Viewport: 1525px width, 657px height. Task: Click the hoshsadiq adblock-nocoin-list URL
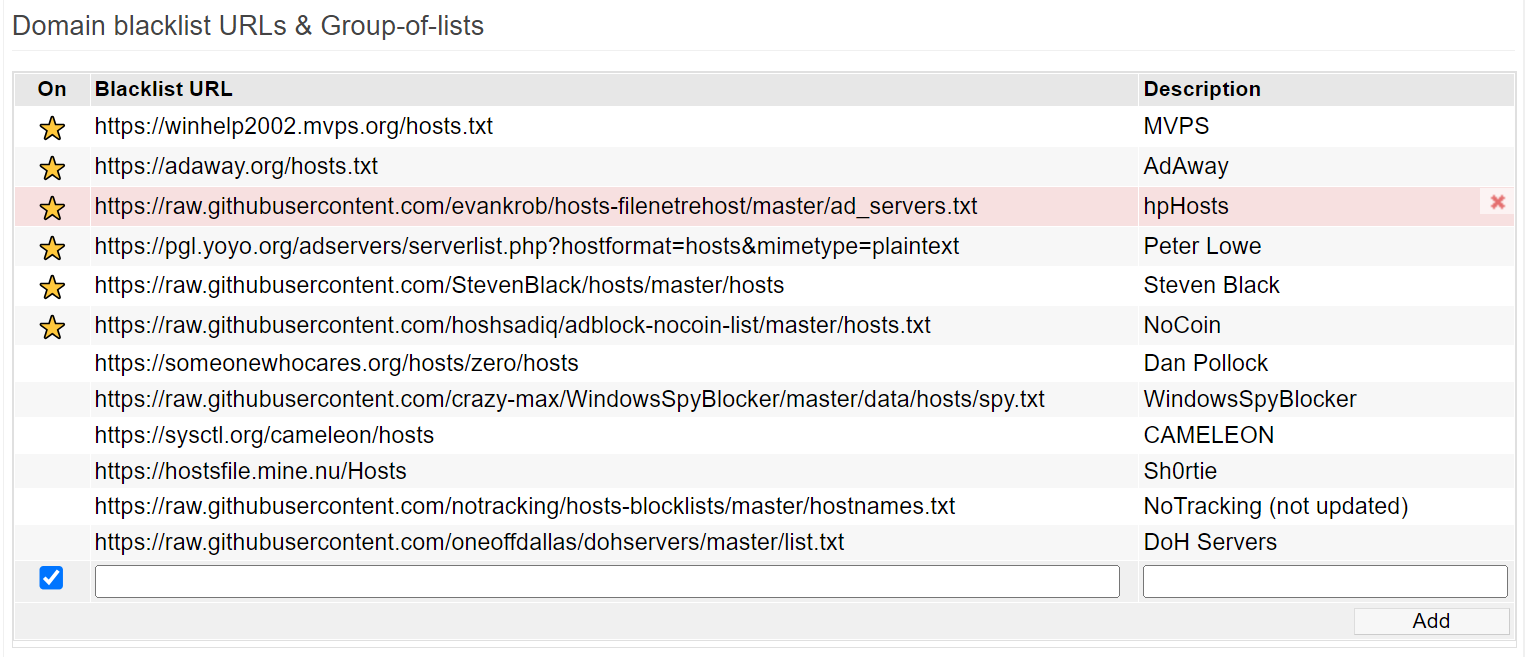point(513,325)
